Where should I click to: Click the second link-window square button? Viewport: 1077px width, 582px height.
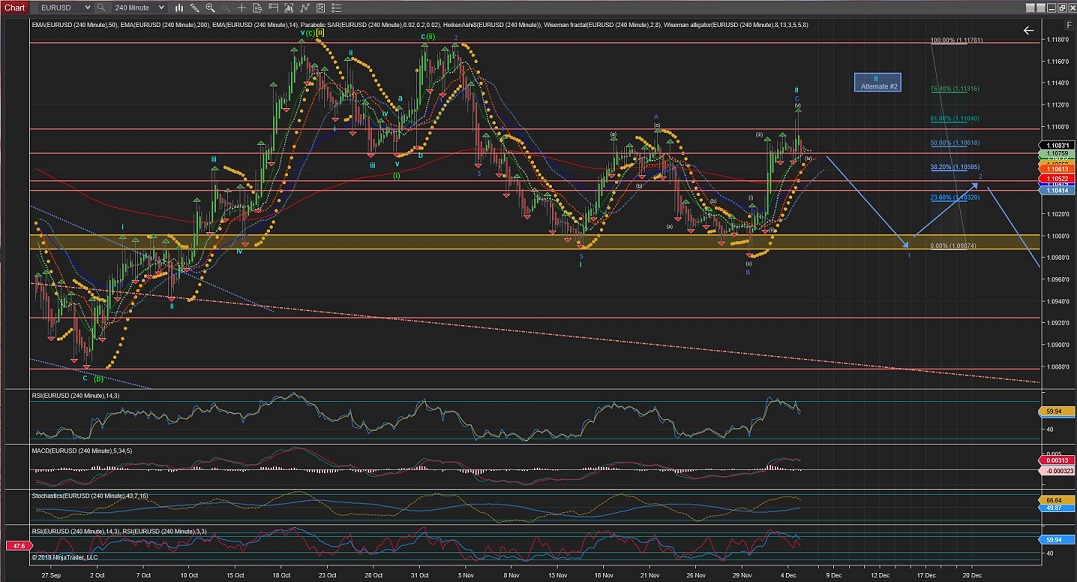pyautogui.click(x=1041, y=8)
